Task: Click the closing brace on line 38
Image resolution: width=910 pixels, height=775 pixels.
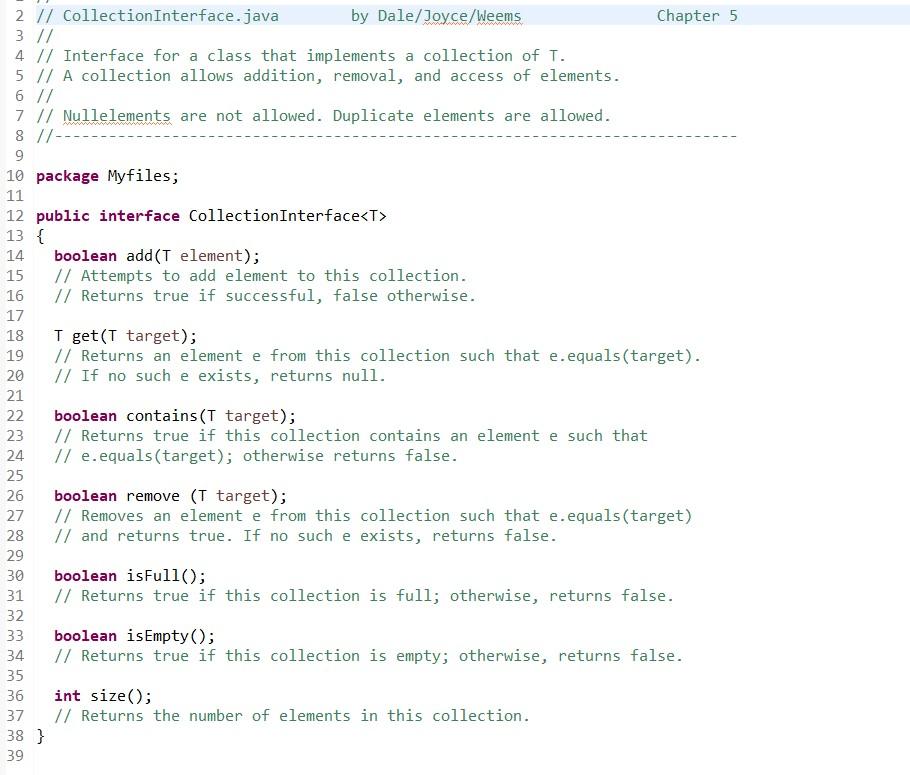Action: pos(40,735)
